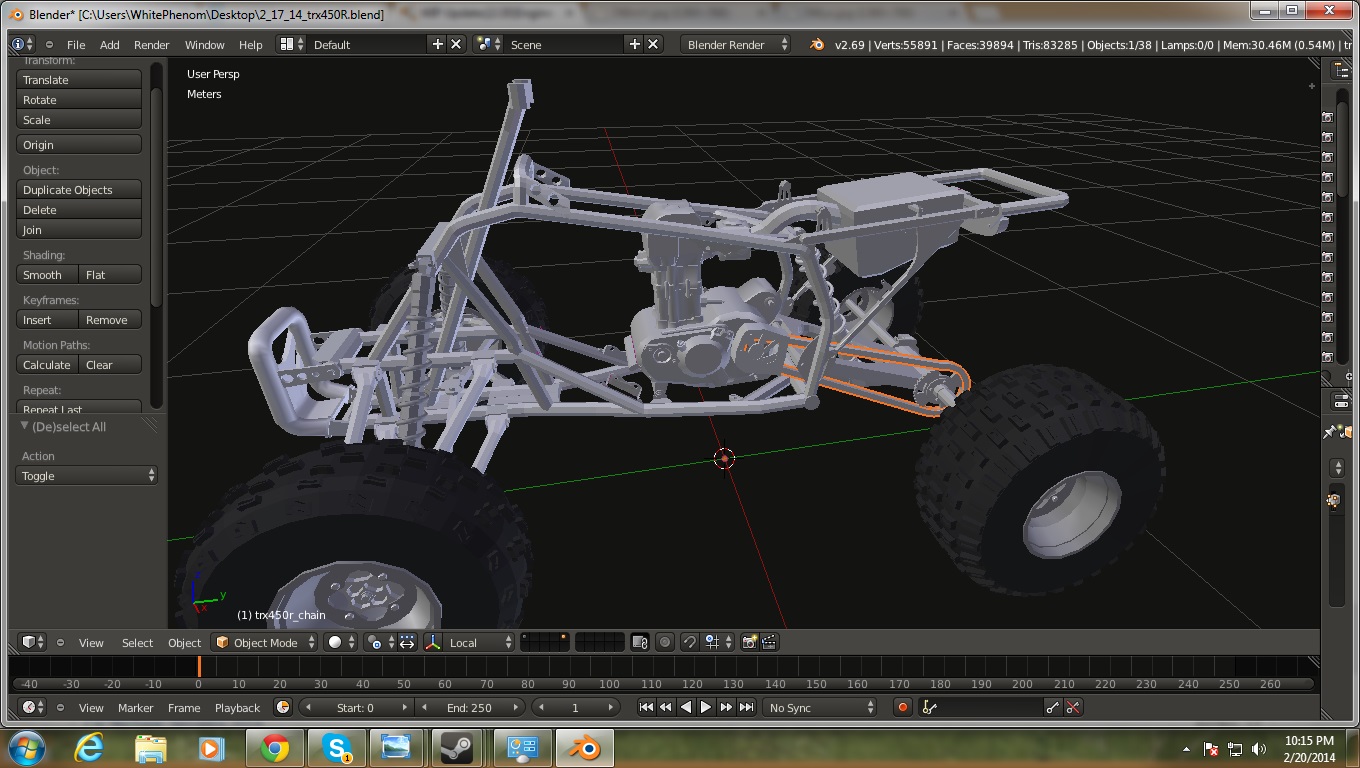Click the OpenGL render animation clapperboard icon
Image resolution: width=1360 pixels, height=768 pixels.
pos(769,642)
